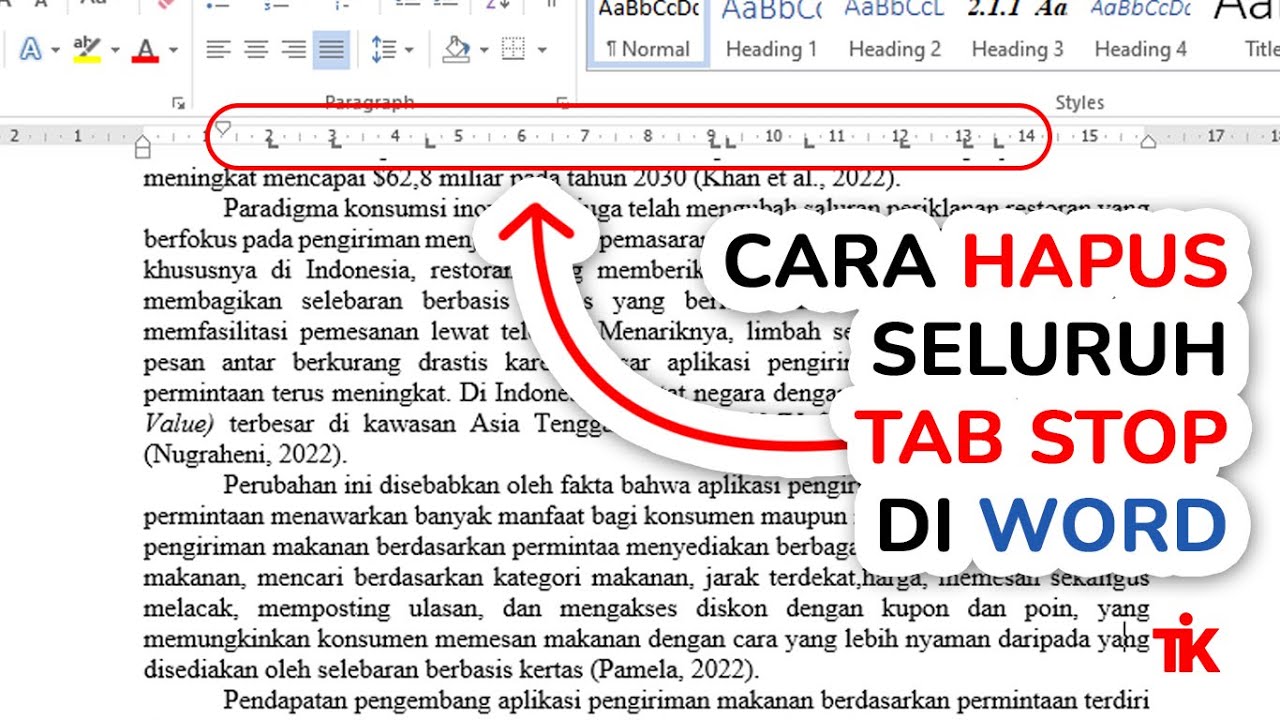The height and width of the screenshot is (720, 1280).
Task: Select the right indent ruler marker
Action: click(x=1149, y=142)
